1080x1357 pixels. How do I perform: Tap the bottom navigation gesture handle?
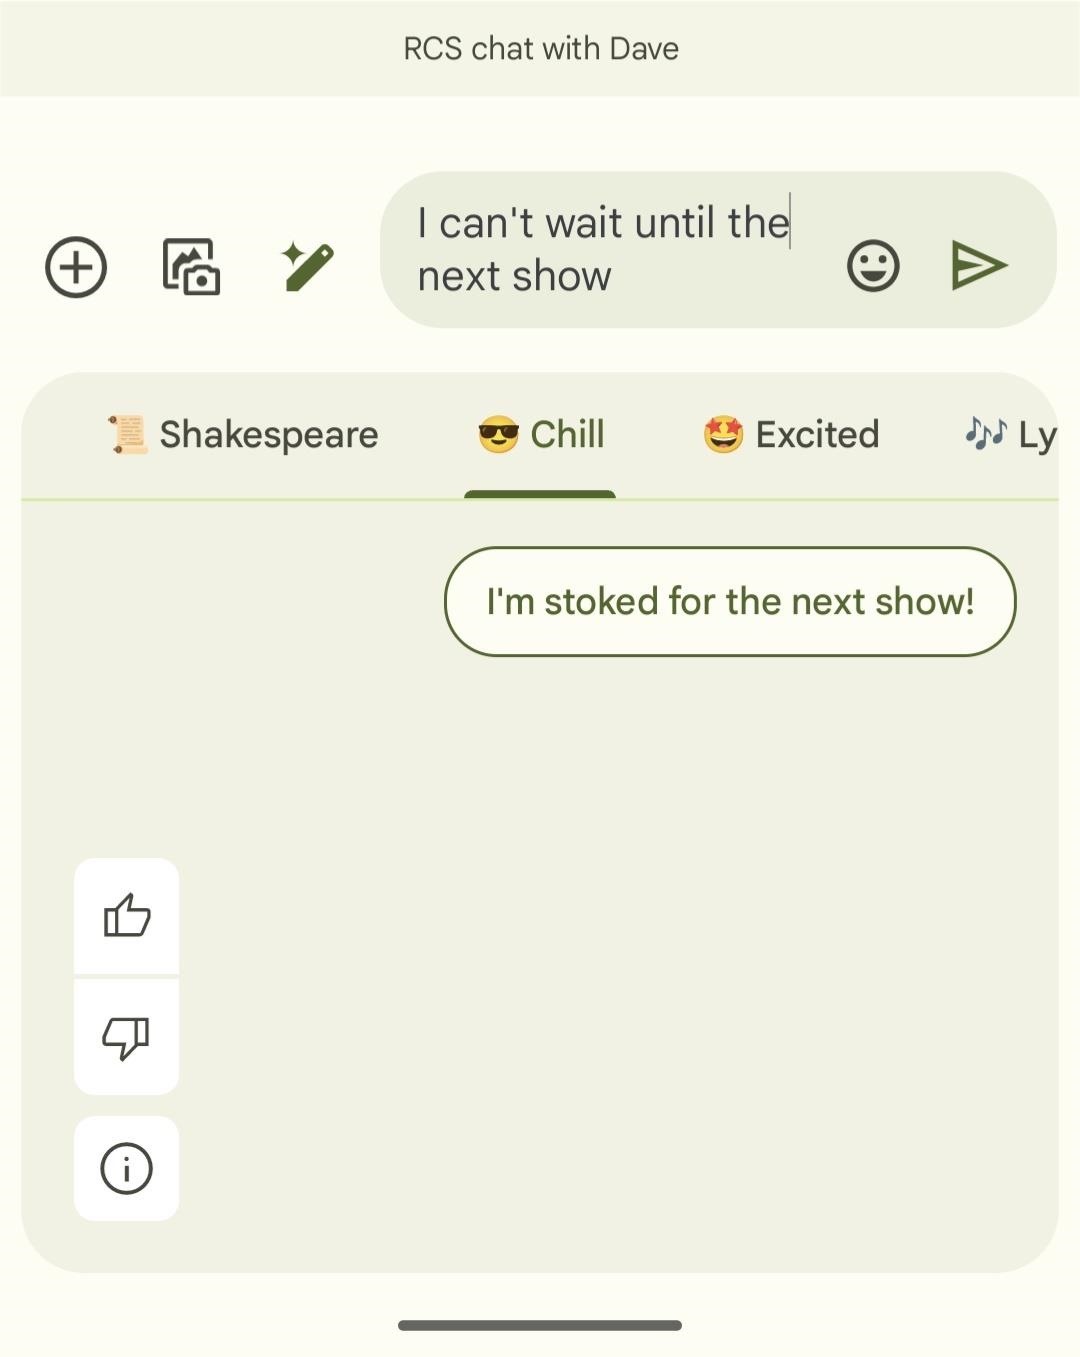tap(540, 1325)
